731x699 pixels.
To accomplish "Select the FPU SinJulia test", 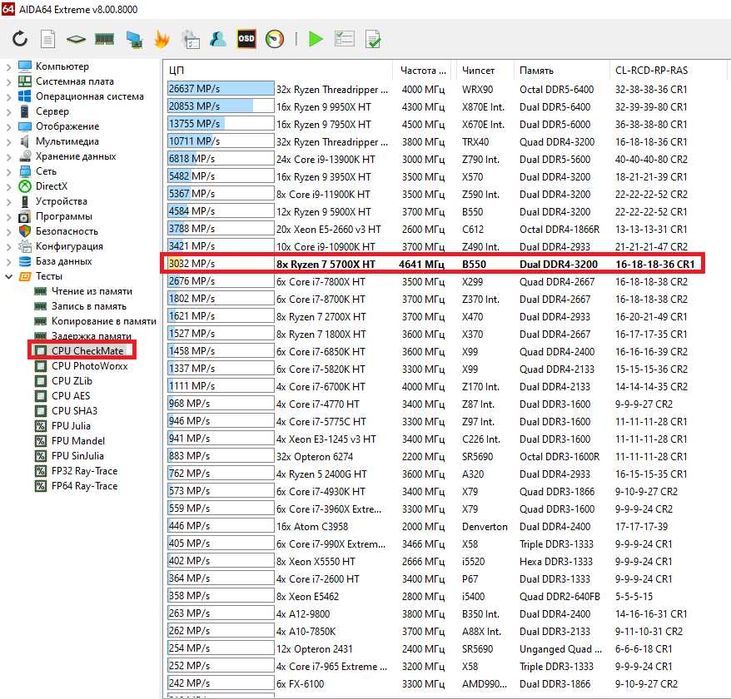I will [x=77, y=456].
